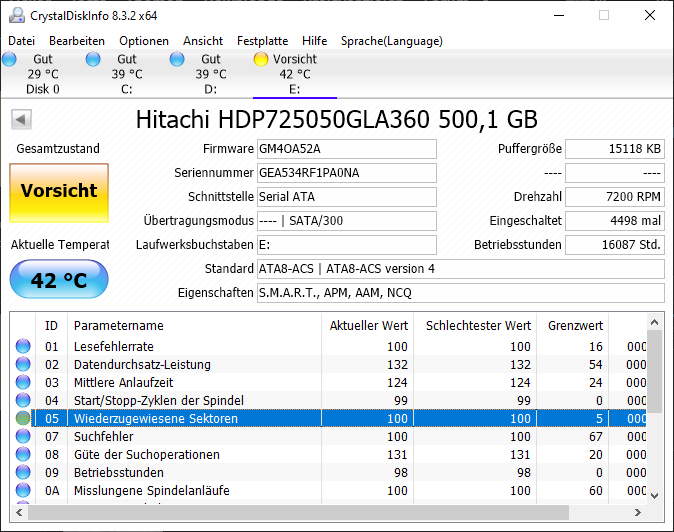
Task: Click the Schlechtester Wert column header
Action: click(475, 326)
